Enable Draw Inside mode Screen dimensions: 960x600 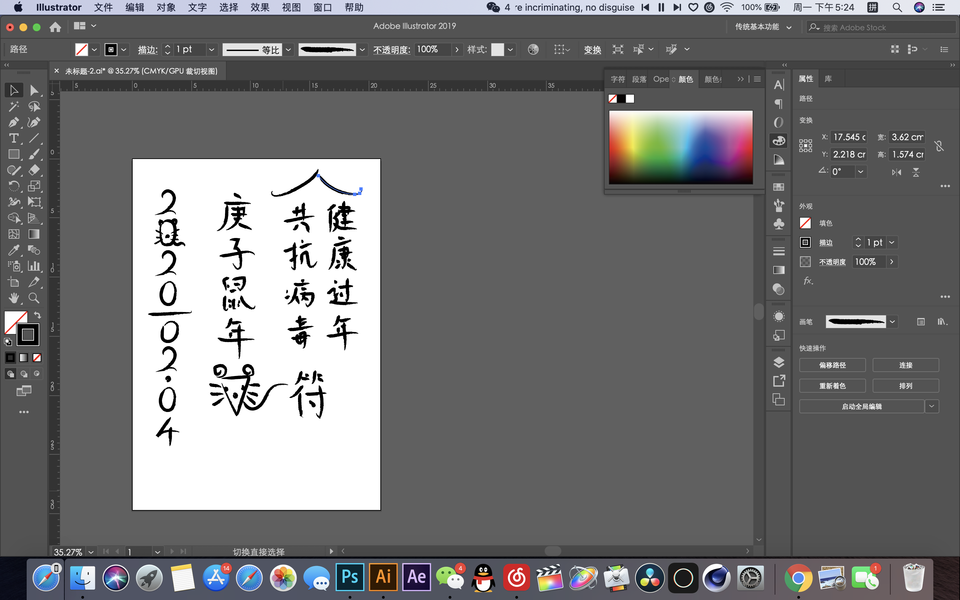tap(37, 373)
